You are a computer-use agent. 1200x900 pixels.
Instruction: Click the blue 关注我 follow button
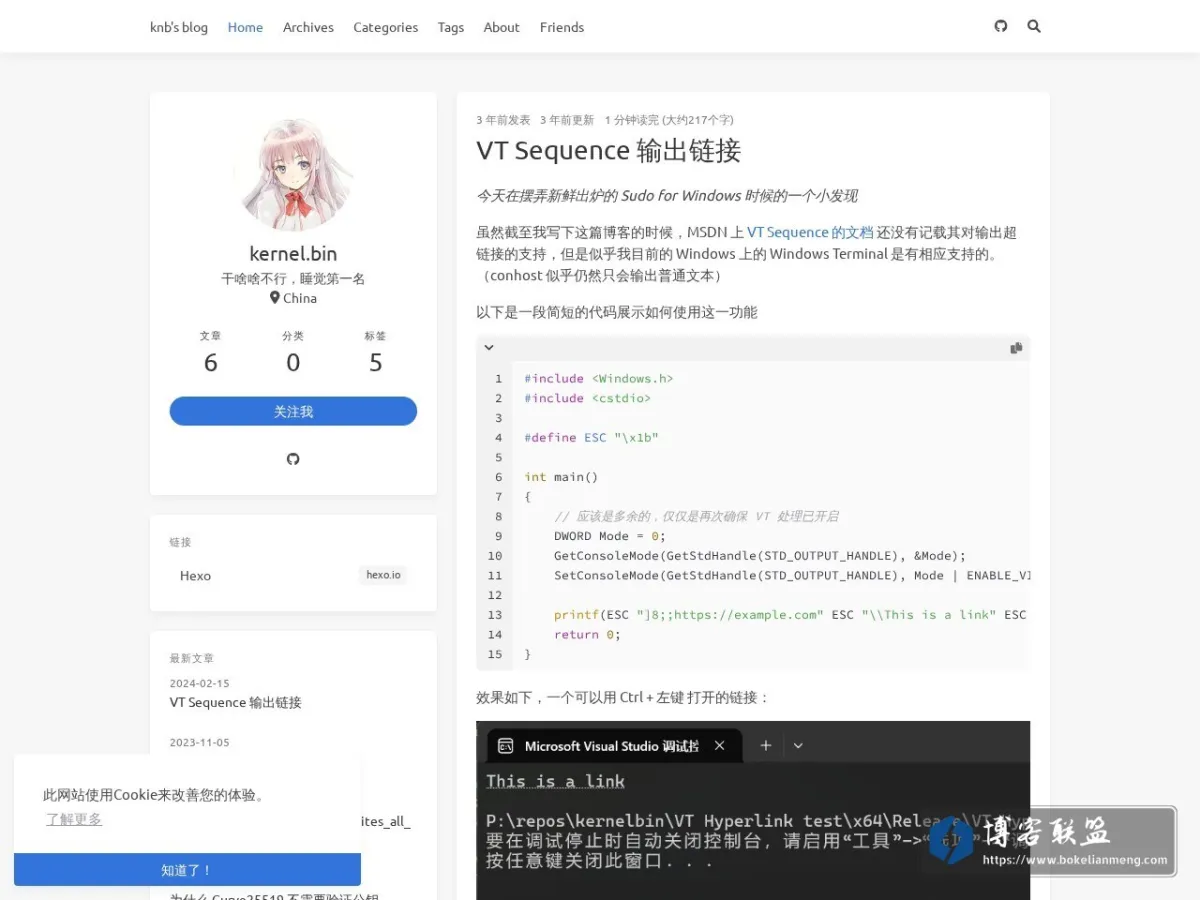coord(293,411)
